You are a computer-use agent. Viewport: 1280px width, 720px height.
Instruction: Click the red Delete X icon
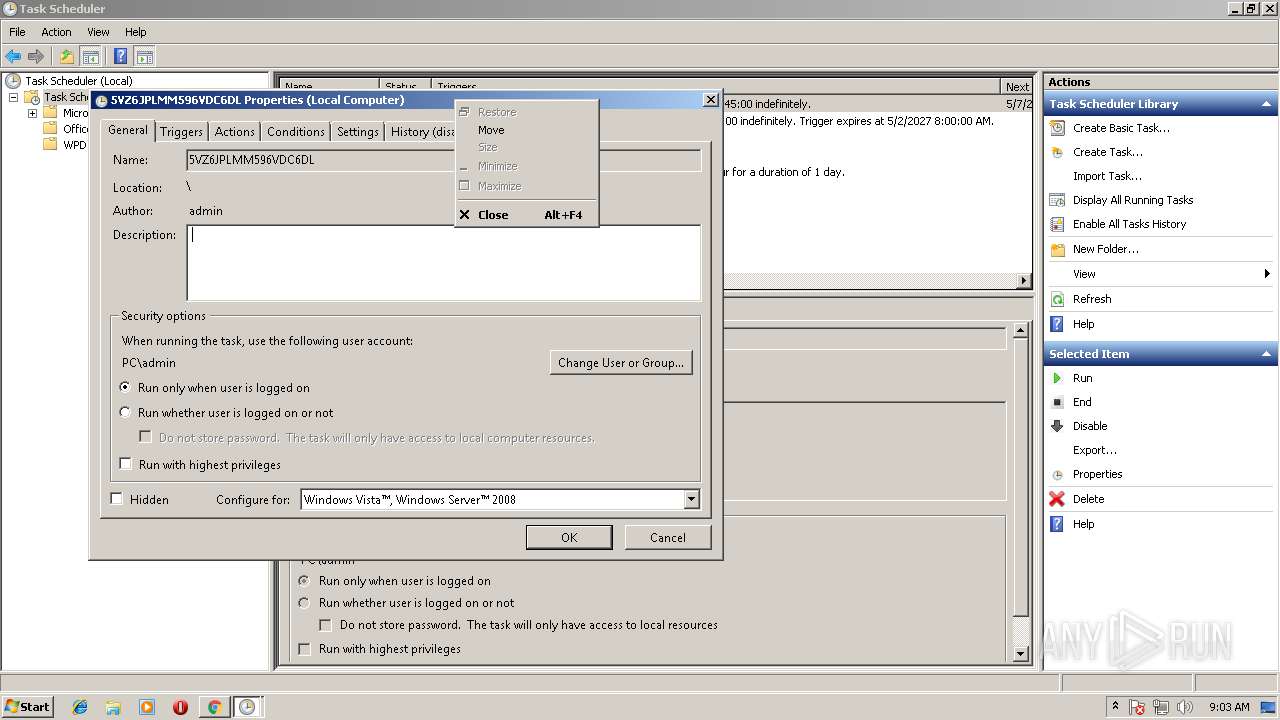(1057, 499)
